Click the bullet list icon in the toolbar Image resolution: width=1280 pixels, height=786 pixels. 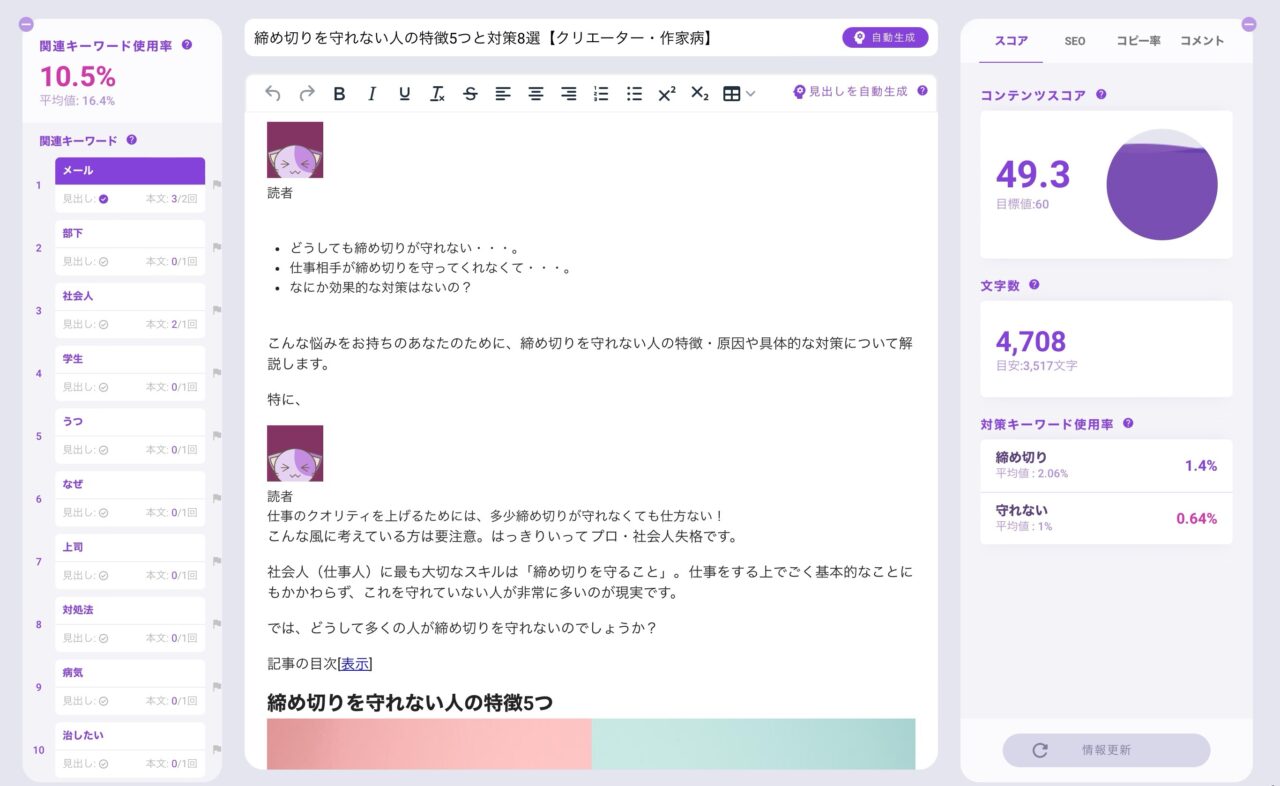tap(633, 93)
